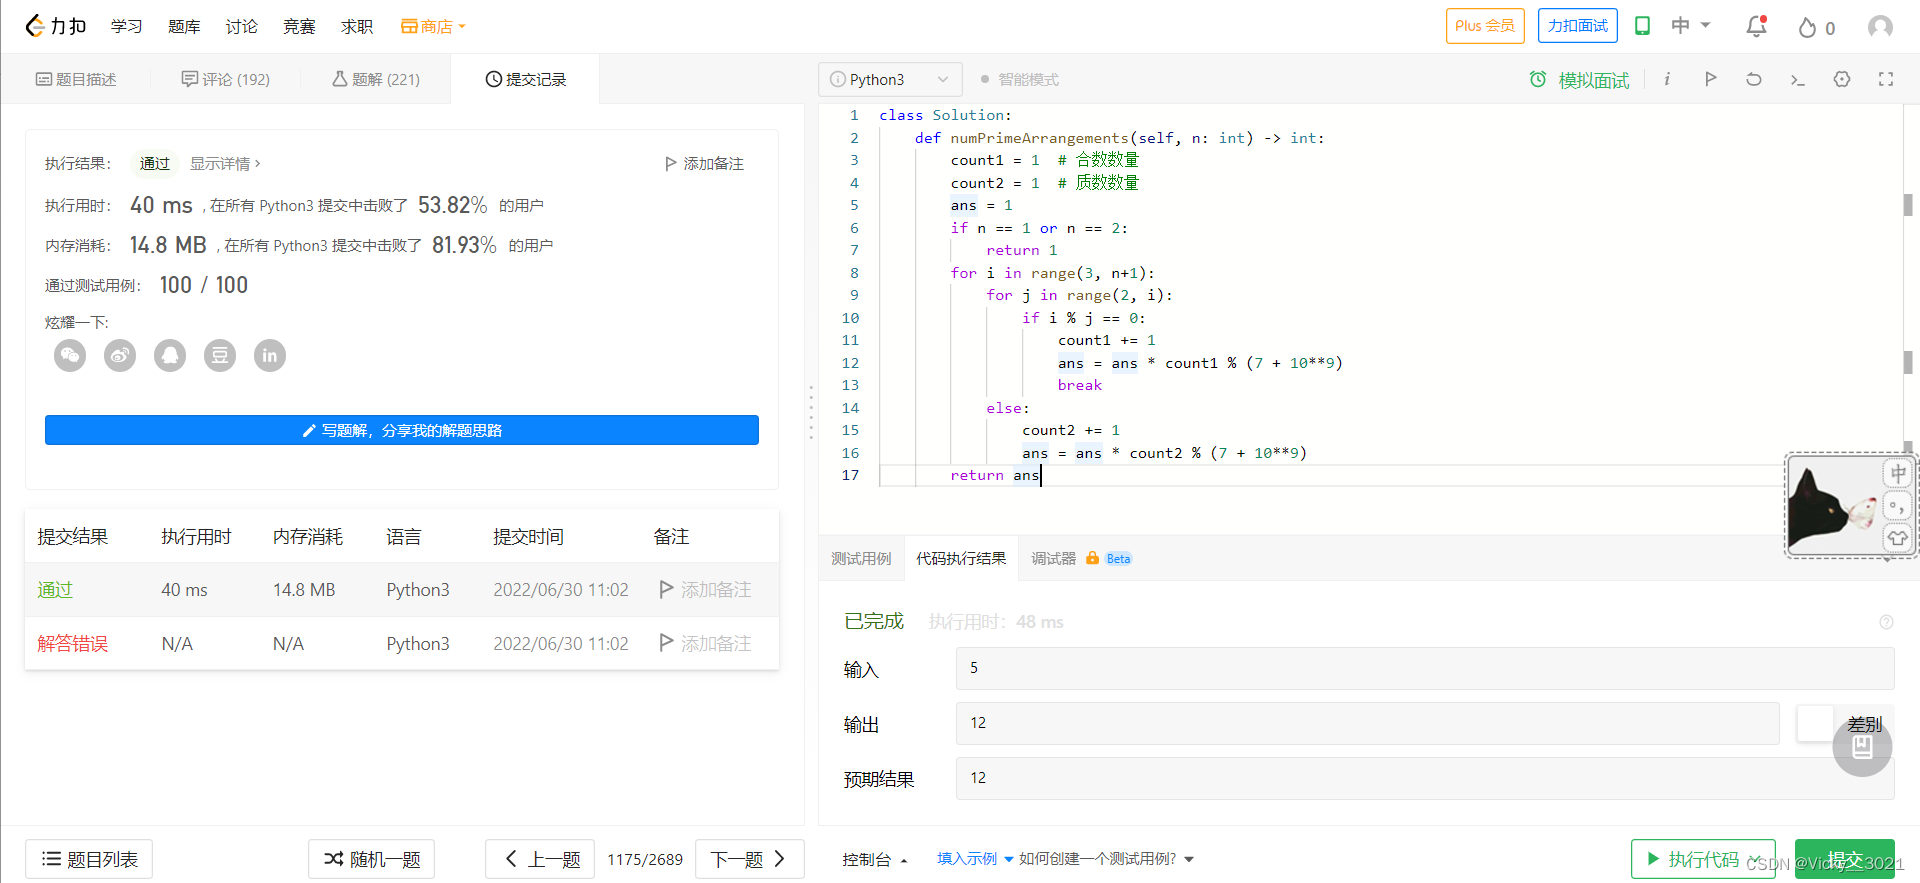Open the 竞赛 menu
Screen dimensions: 1920x883
tap(299, 26)
